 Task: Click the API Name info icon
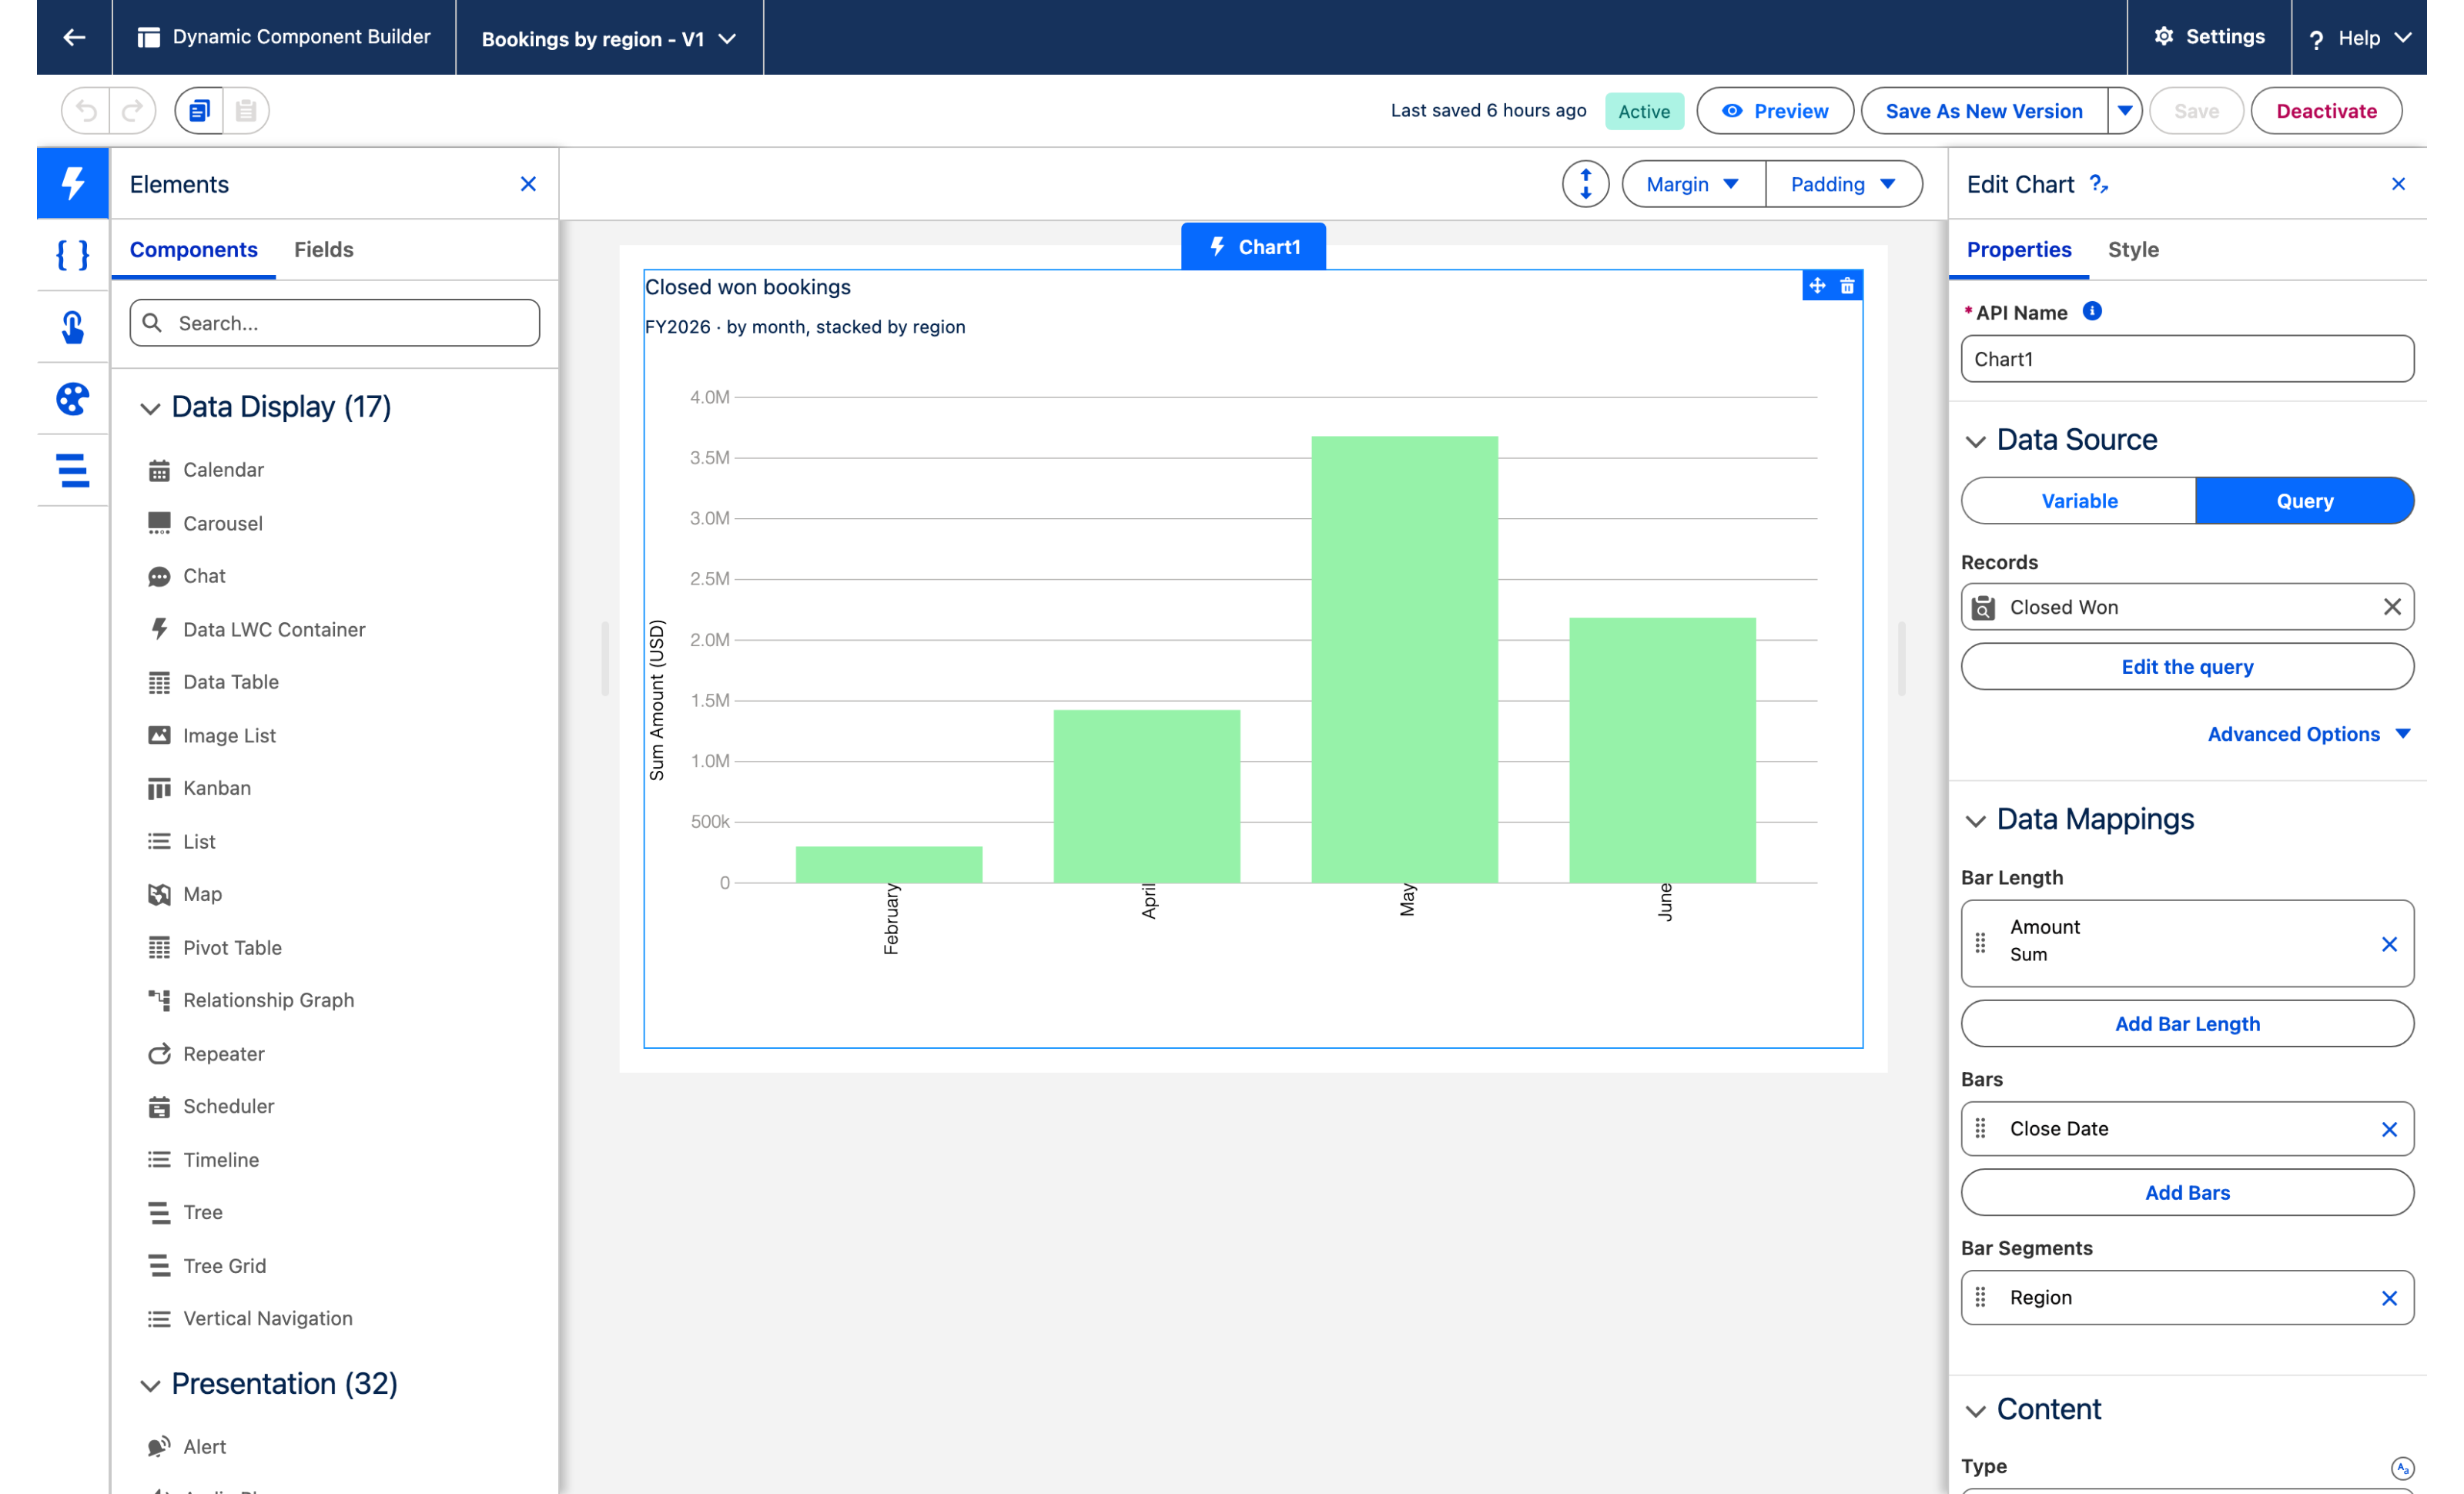(x=2092, y=311)
